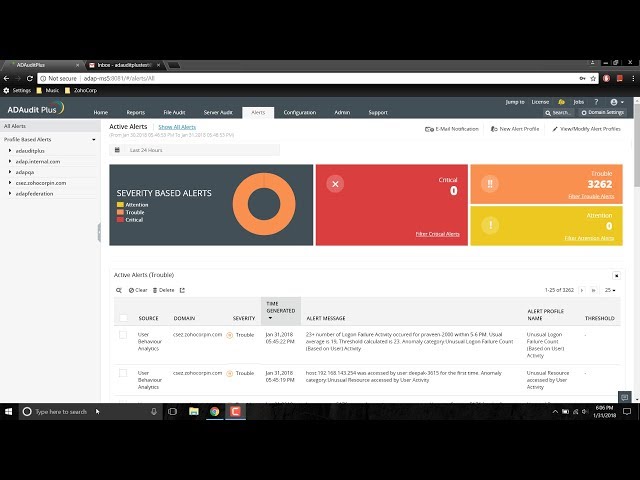Screen dimensions: 640x480
Task: Open the Home tab
Action: (x=100, y=112)
